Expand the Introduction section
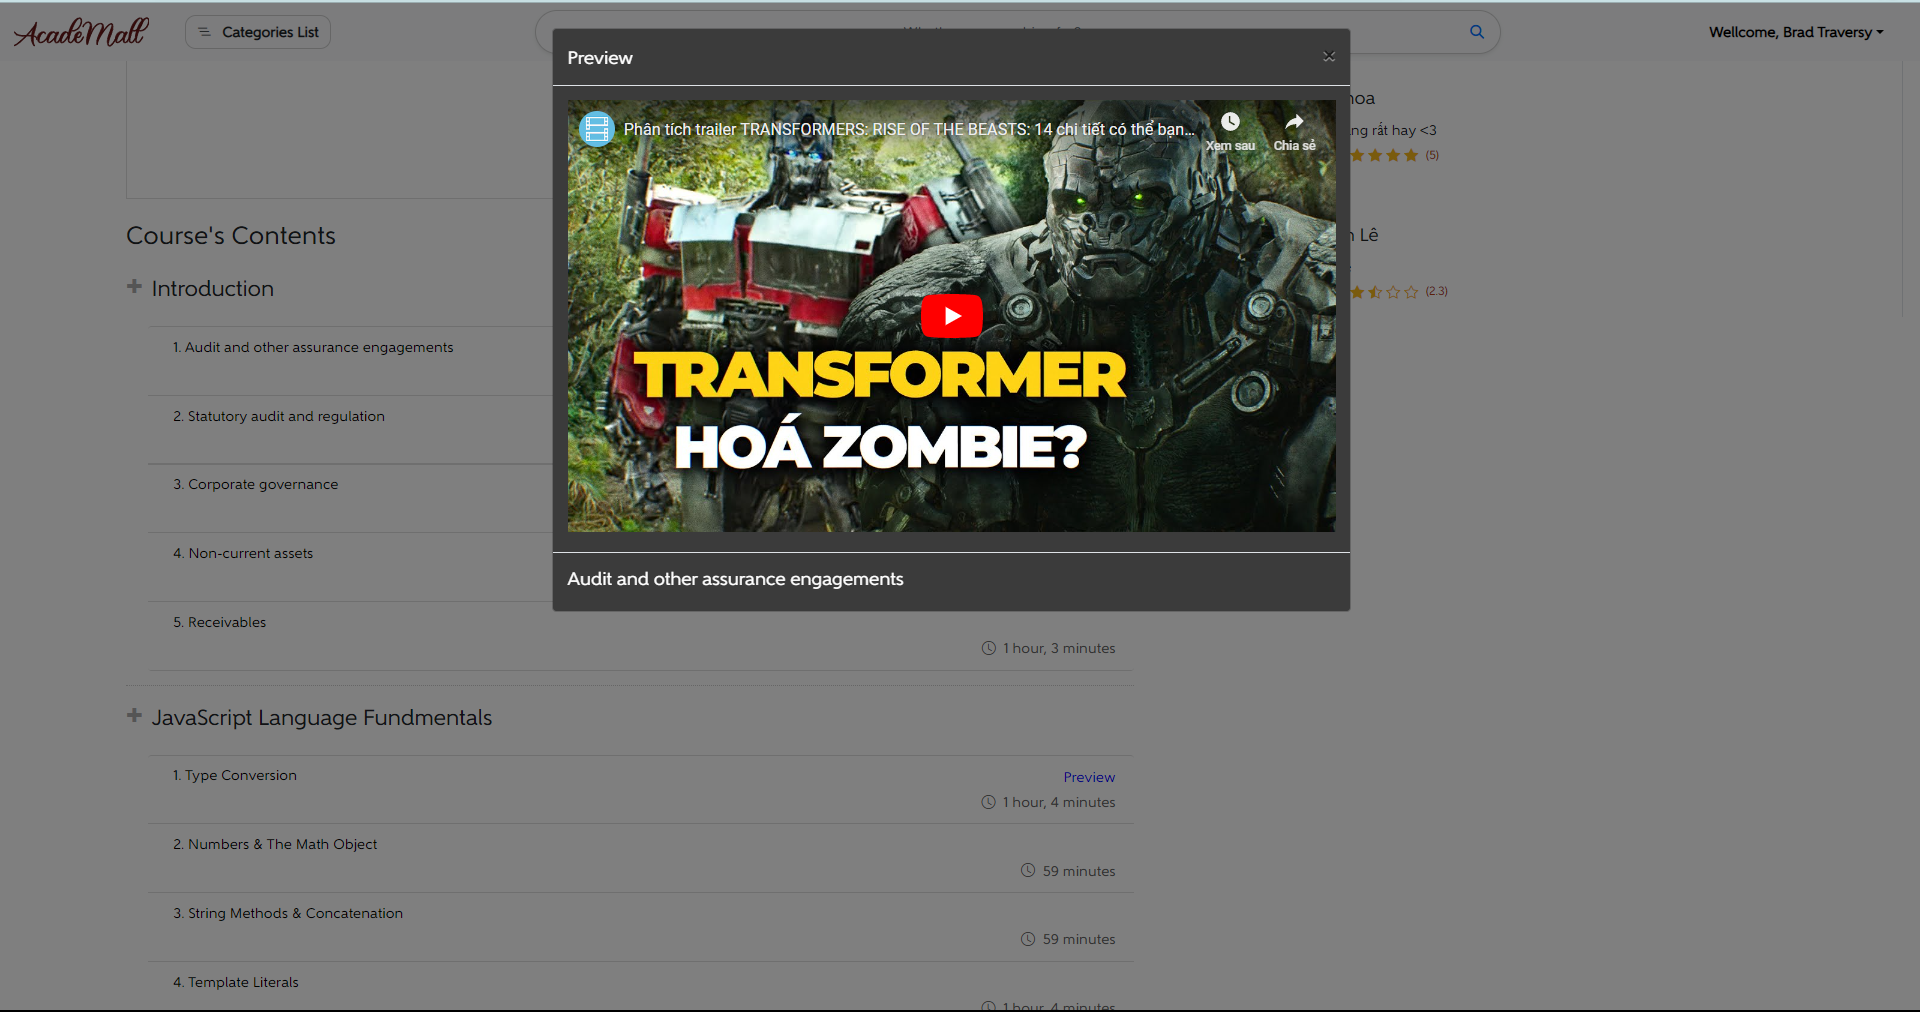1920x1012 pixels. tap(133, 286)
